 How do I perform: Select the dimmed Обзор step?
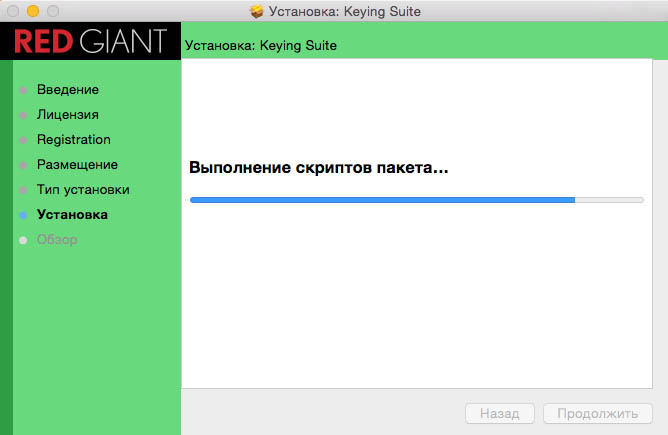pos(57,240)
